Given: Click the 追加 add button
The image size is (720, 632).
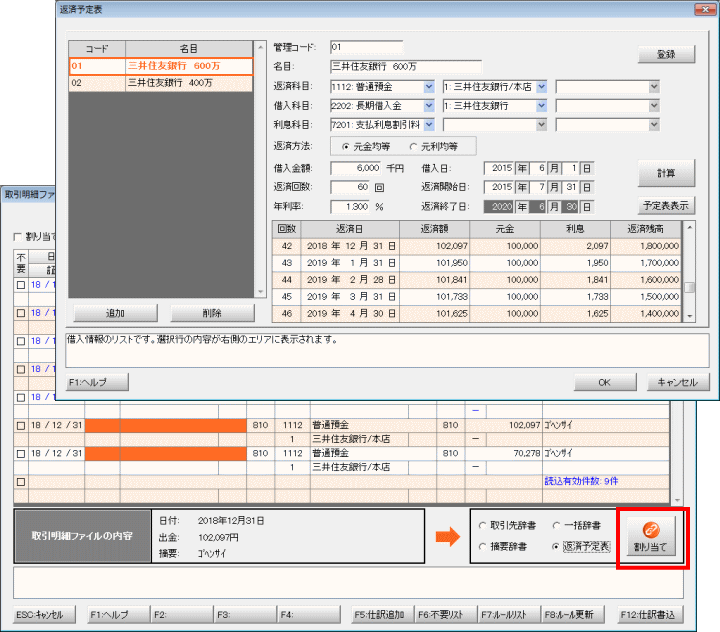Looking at the screenshot, I should pos(115,313).
